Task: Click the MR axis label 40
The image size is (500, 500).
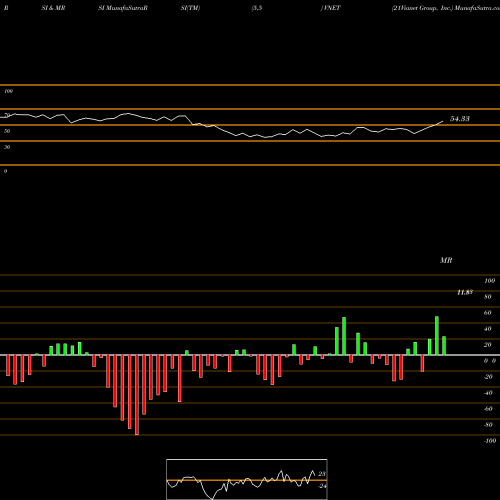Action: coord(488,329)
